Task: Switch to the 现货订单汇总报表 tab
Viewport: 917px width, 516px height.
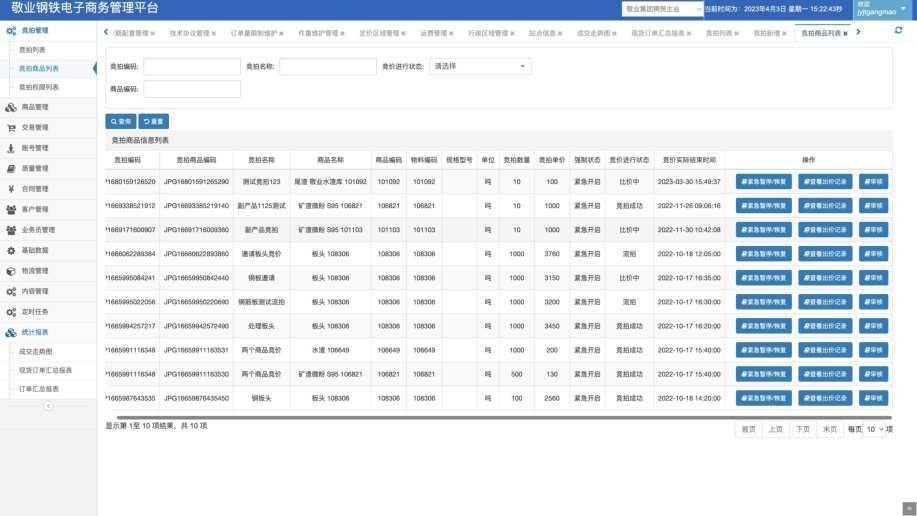Action: (x=657, y=33)
